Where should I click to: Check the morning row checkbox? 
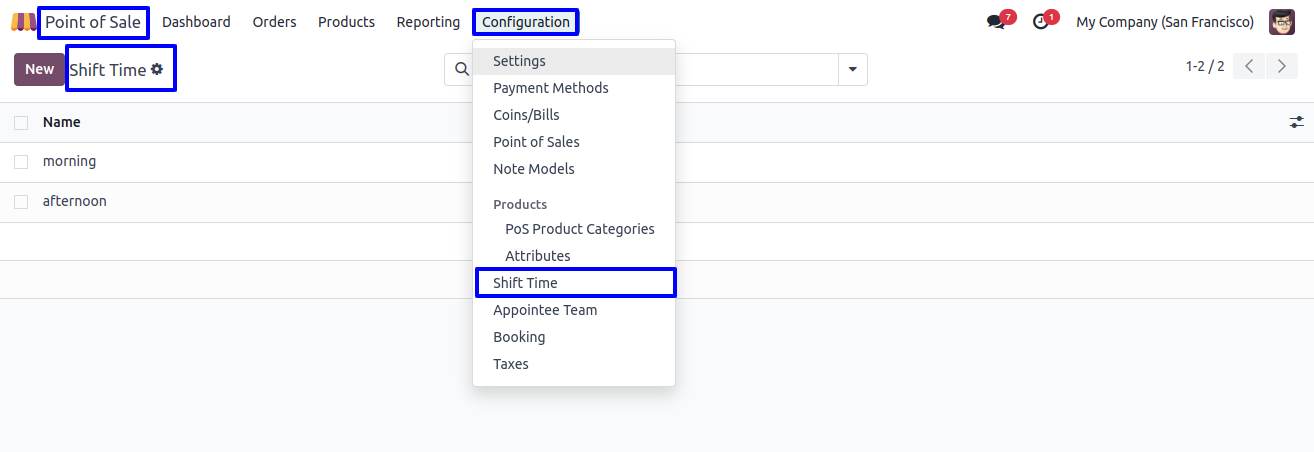point(21,162)
